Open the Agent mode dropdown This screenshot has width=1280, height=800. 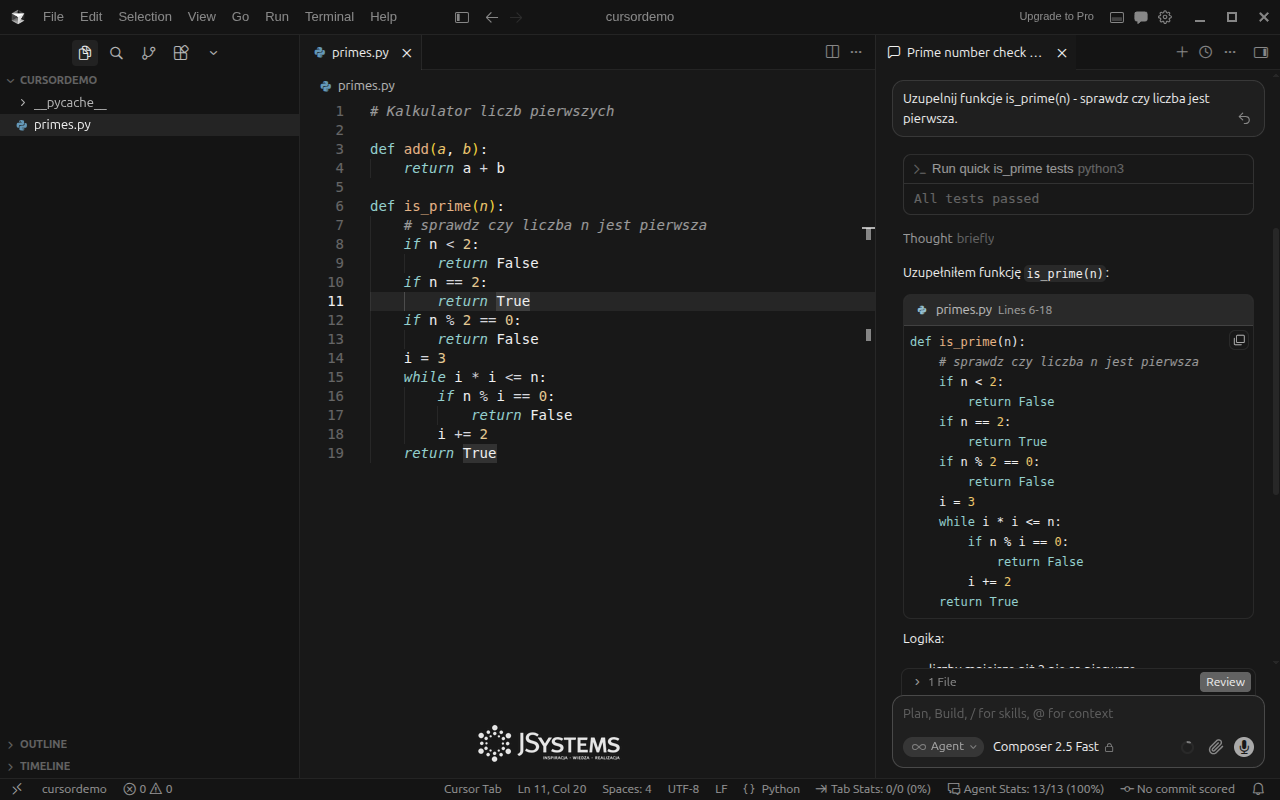point(944,747)
